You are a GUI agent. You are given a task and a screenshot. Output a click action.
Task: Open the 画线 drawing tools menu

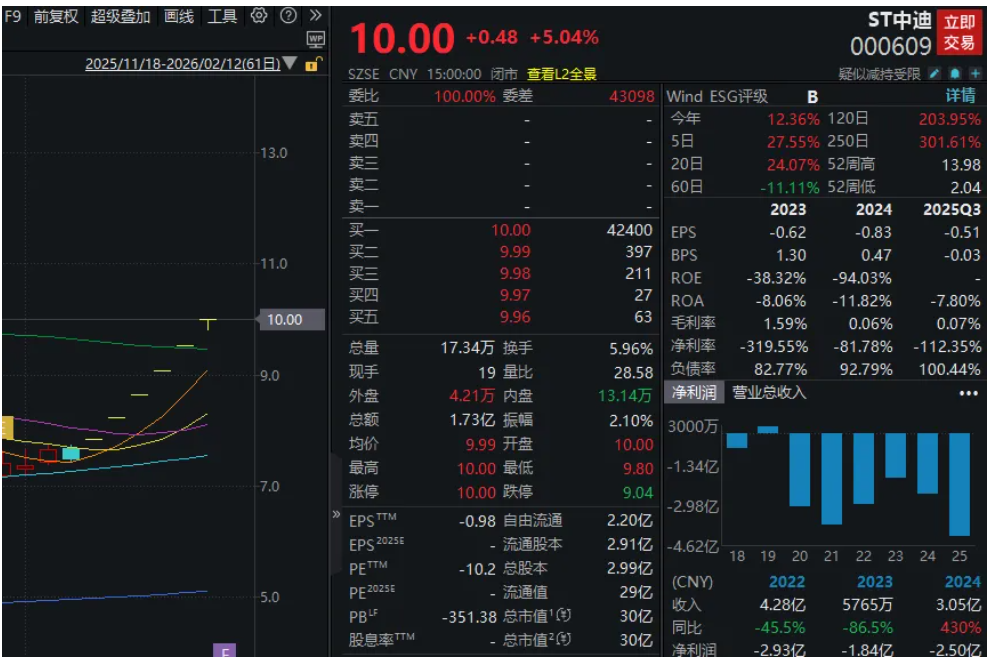[179, 16]
